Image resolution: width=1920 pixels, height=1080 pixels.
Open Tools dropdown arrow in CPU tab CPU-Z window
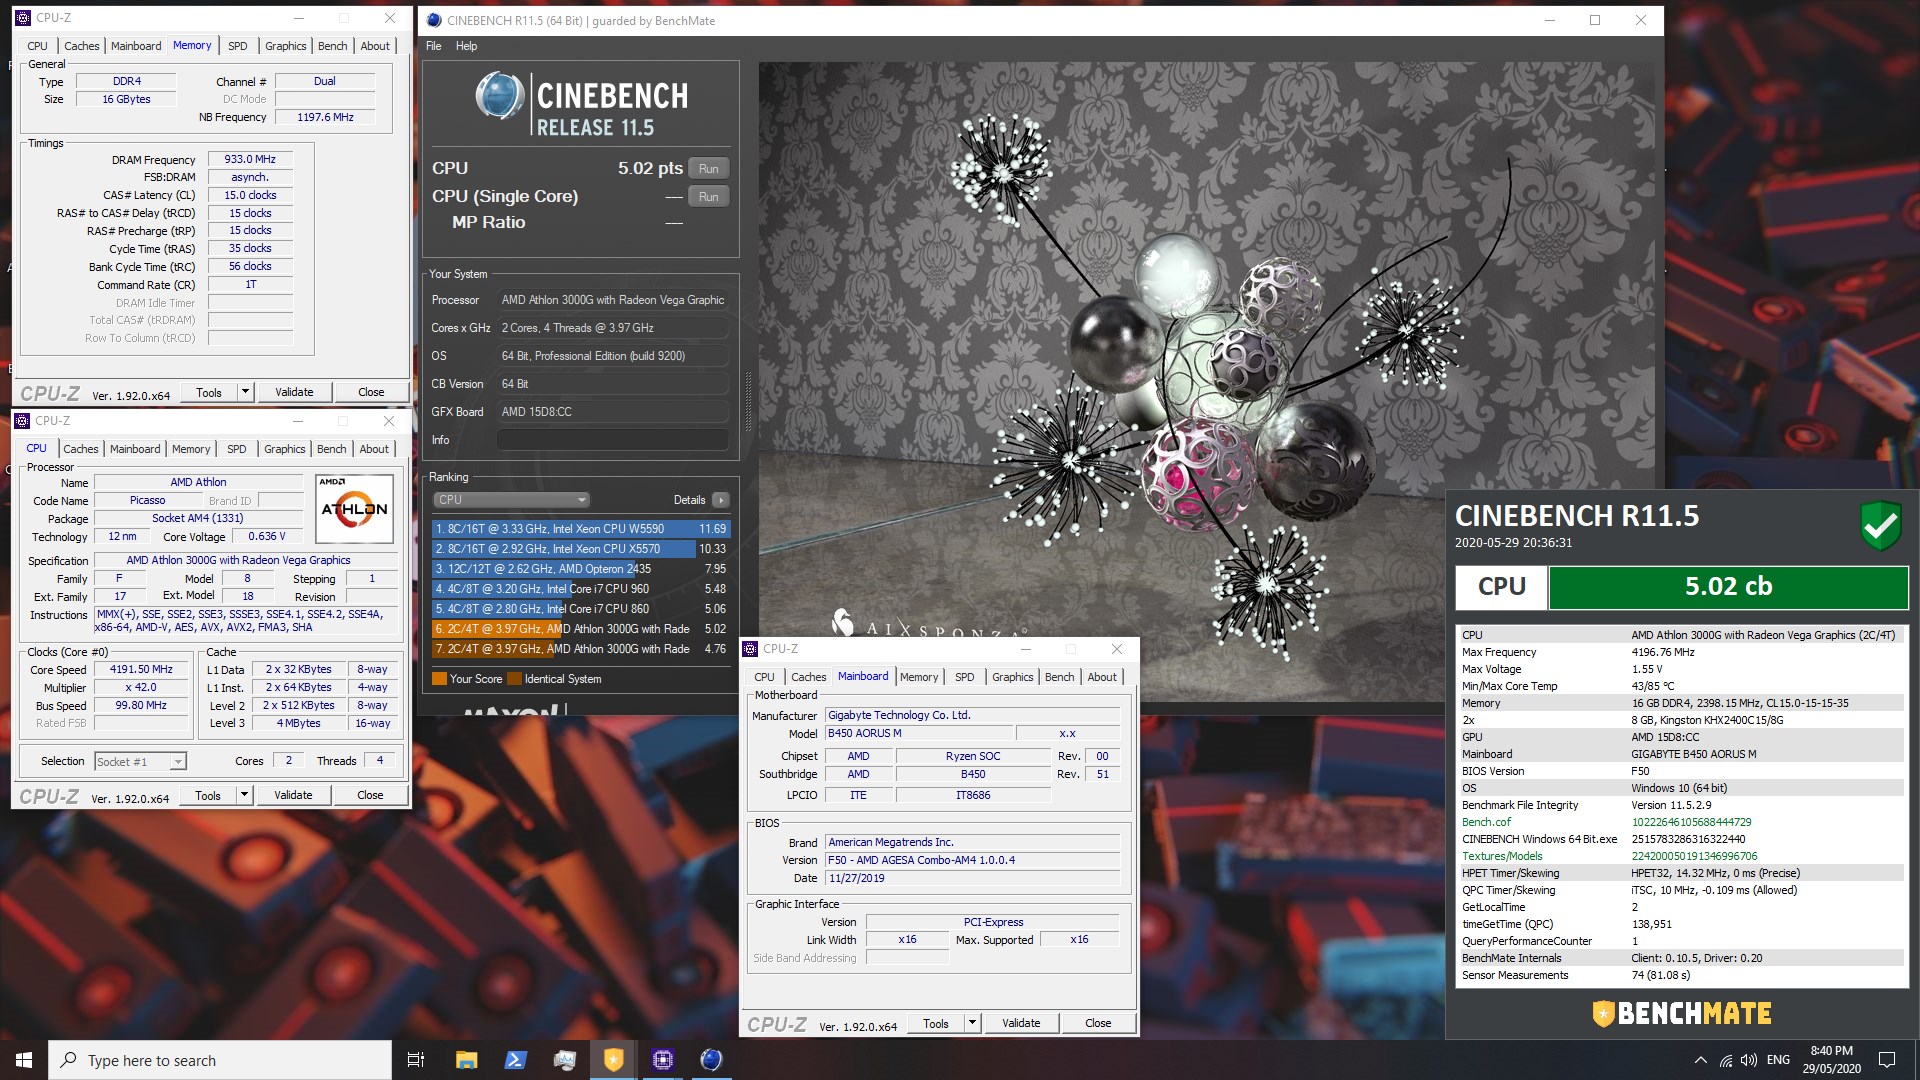[244, 795]
